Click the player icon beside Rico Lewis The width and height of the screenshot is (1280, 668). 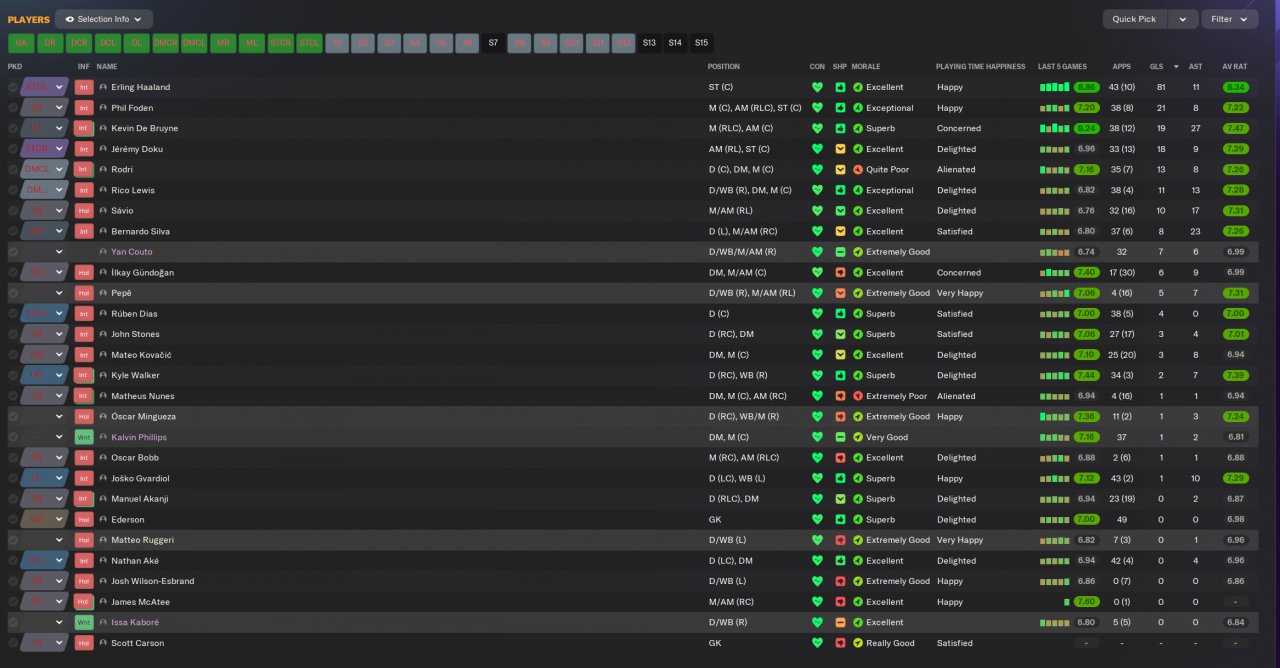103,190
